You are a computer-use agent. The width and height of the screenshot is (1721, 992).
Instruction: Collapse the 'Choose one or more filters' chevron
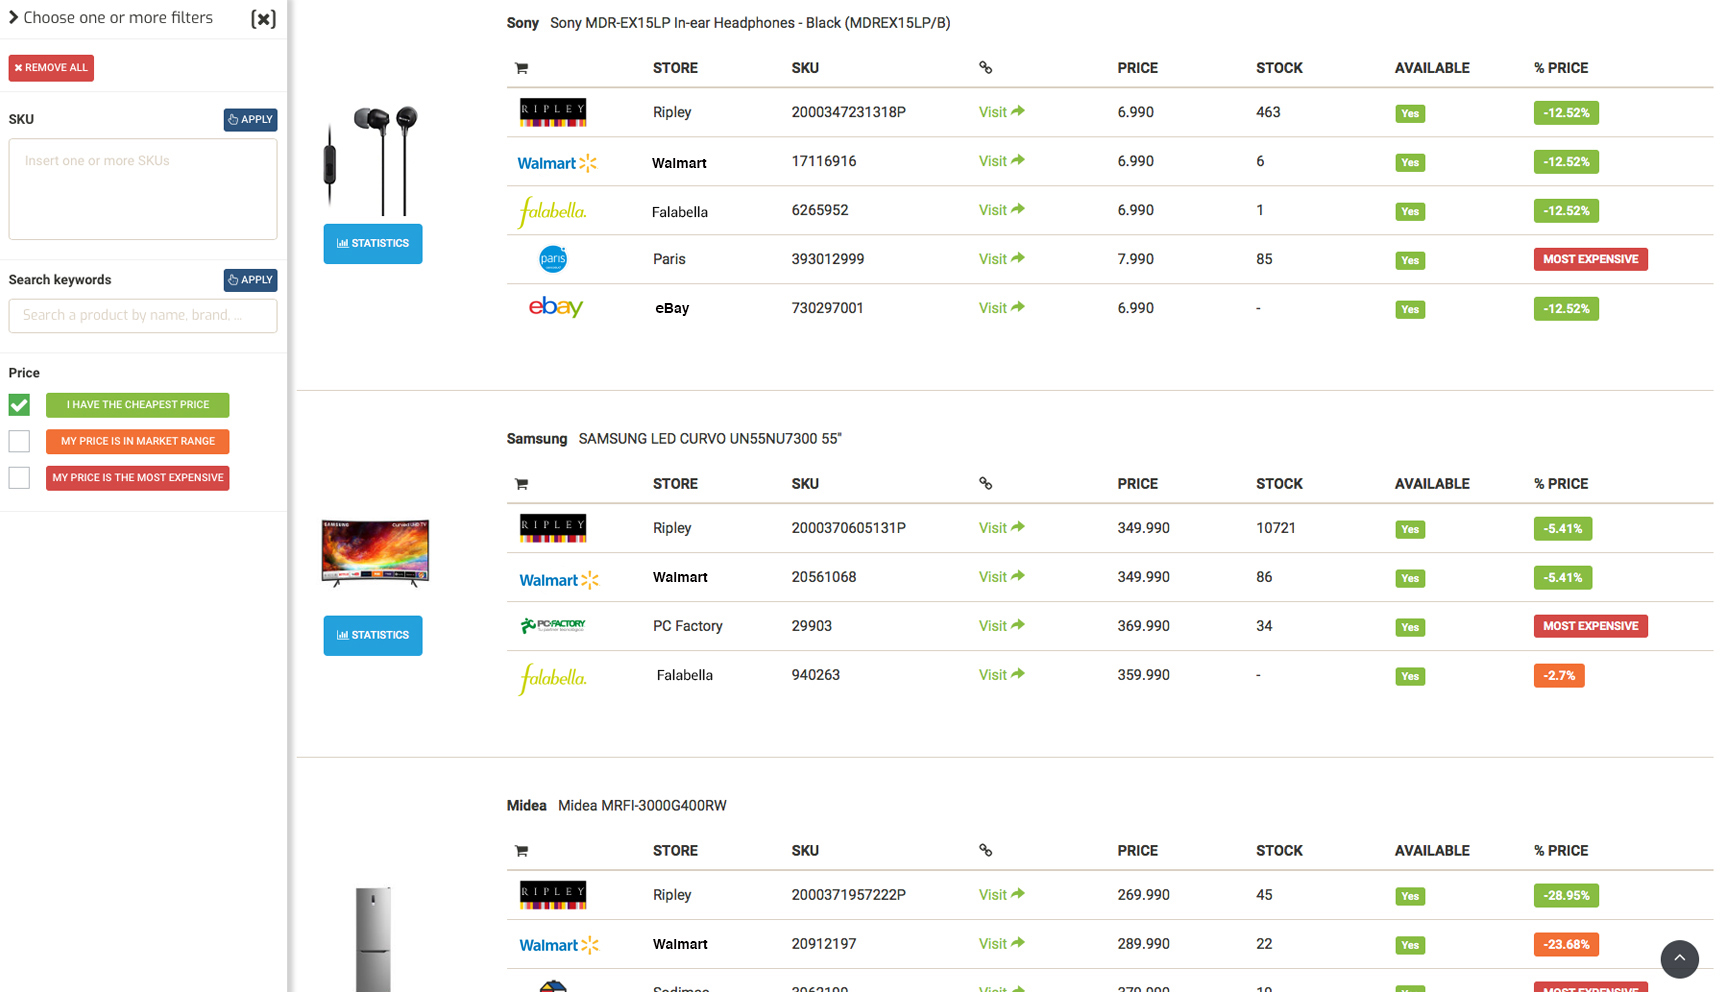14,17
